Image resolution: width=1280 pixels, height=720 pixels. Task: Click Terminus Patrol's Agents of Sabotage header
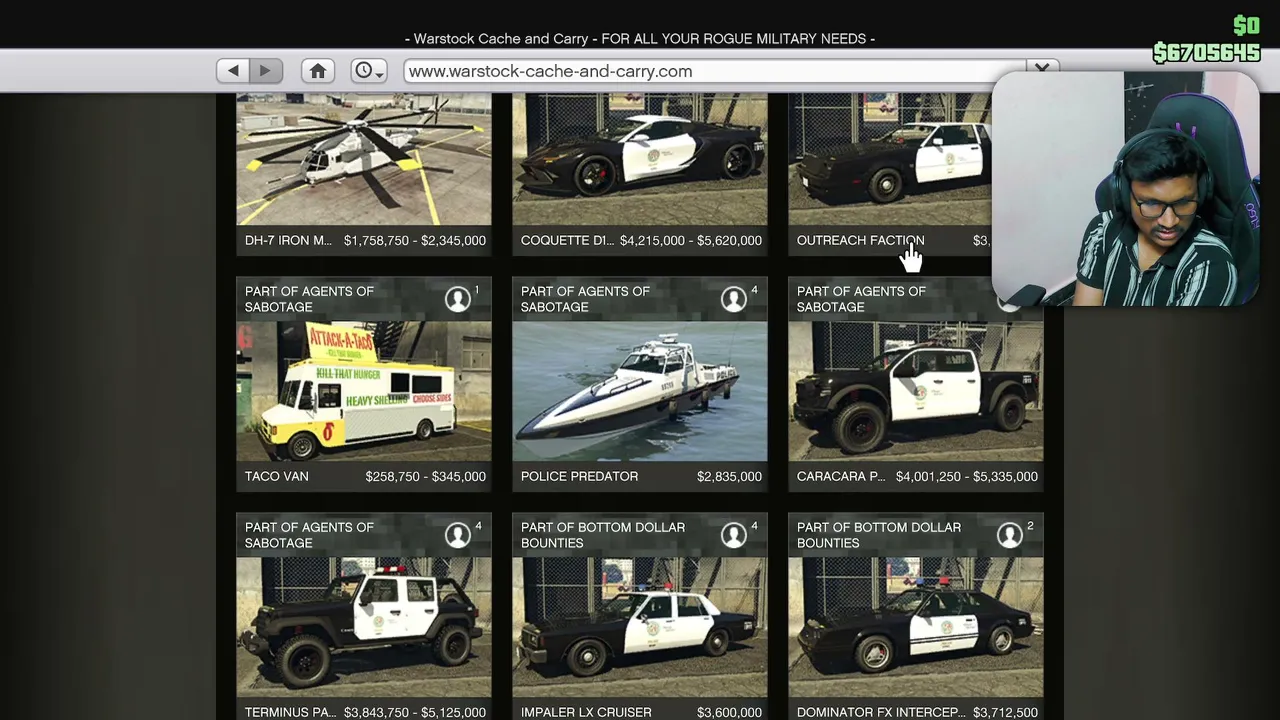tap(309, 535)
